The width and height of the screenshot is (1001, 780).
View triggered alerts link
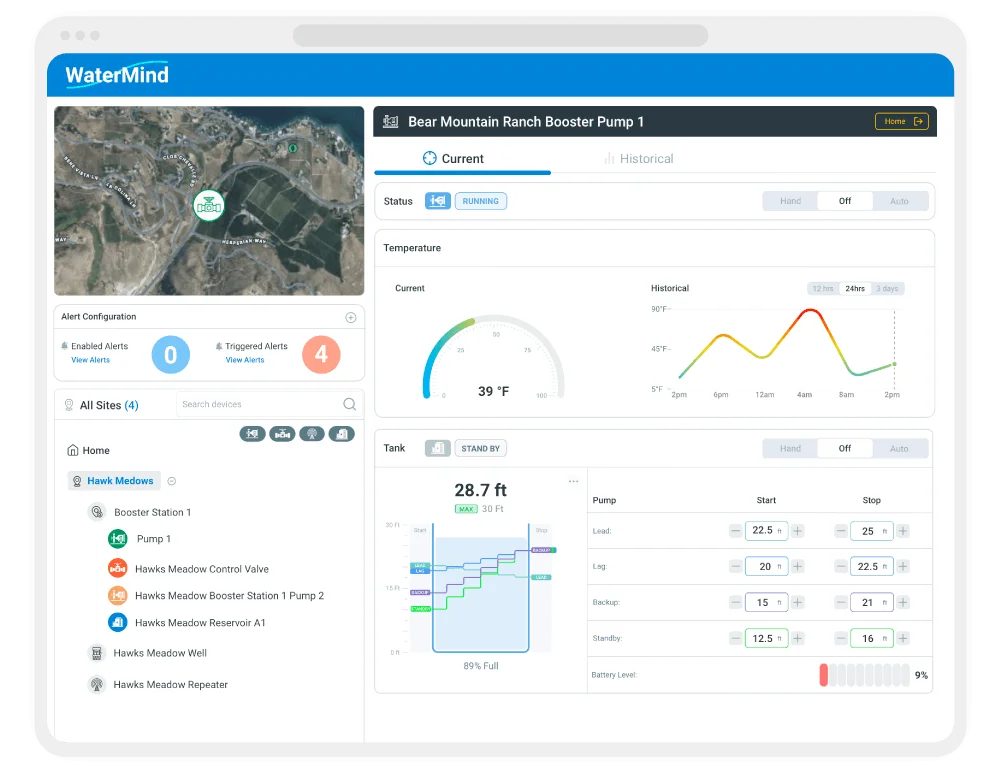[x=245, y=360]
